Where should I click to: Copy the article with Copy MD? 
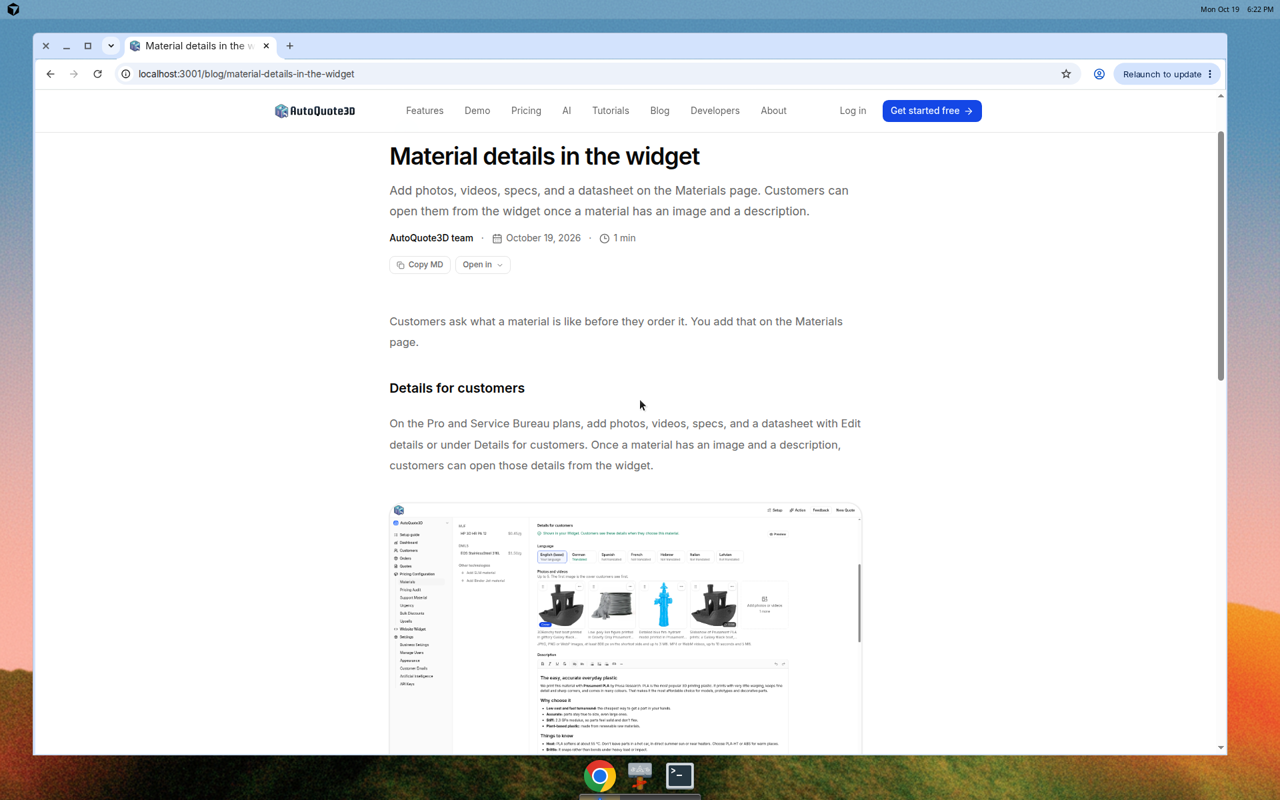[x=420, y=265]
